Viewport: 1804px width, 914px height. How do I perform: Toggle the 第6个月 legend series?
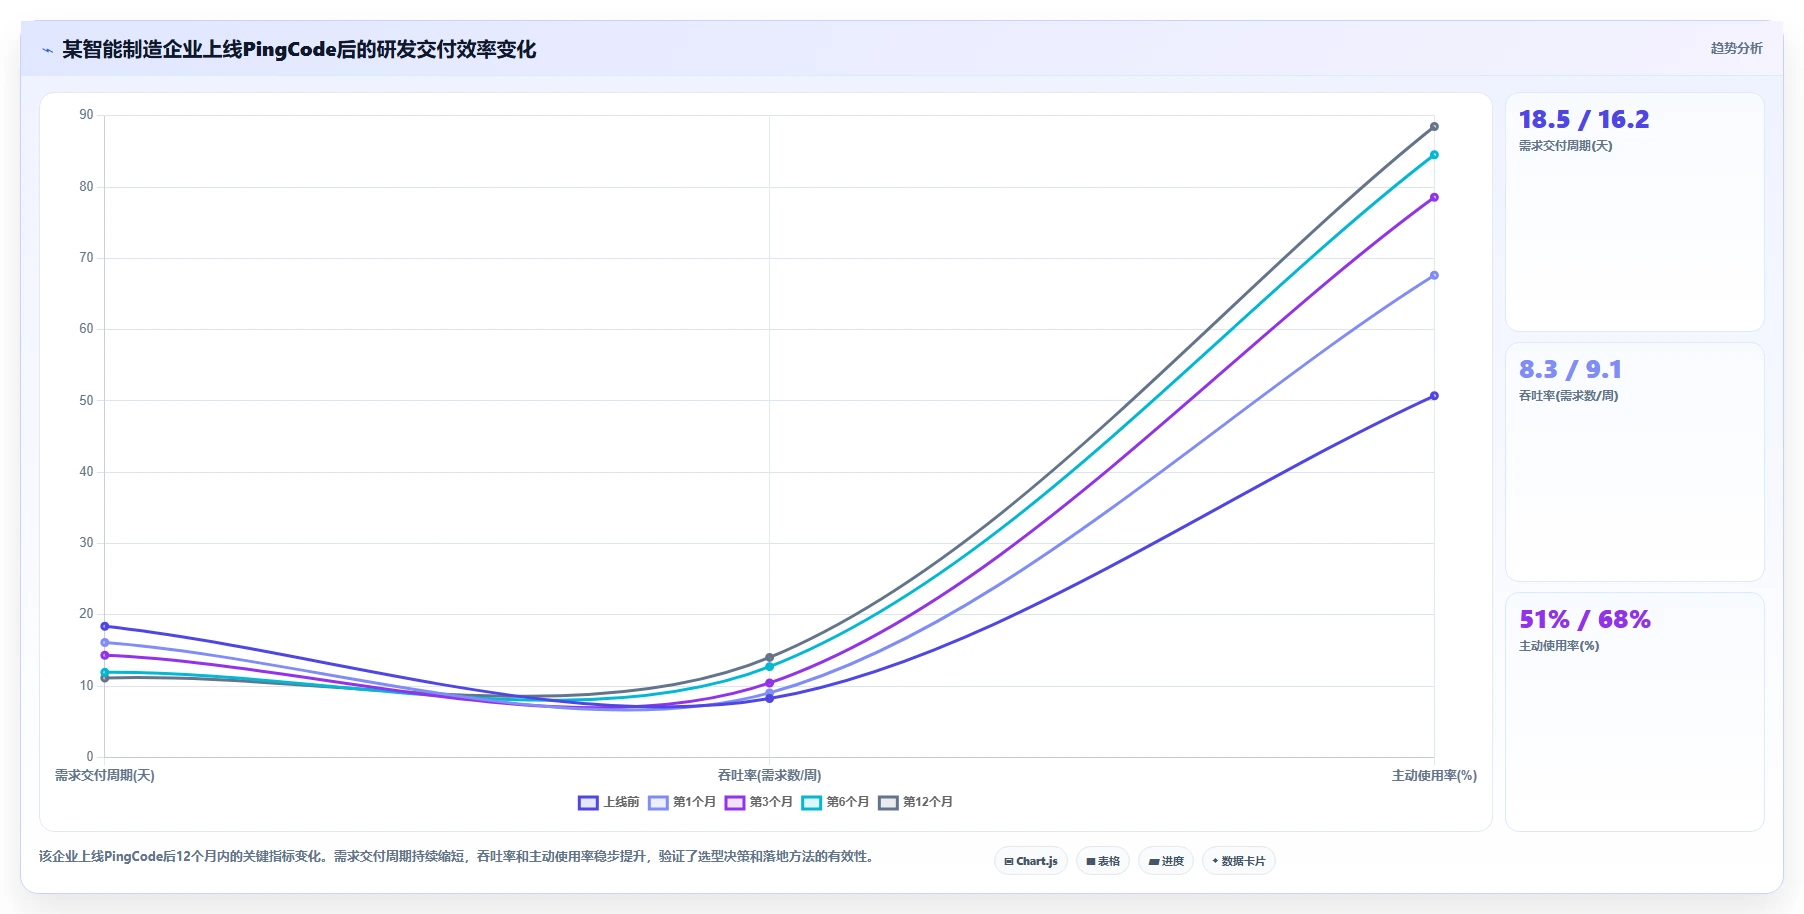(835, 802)
